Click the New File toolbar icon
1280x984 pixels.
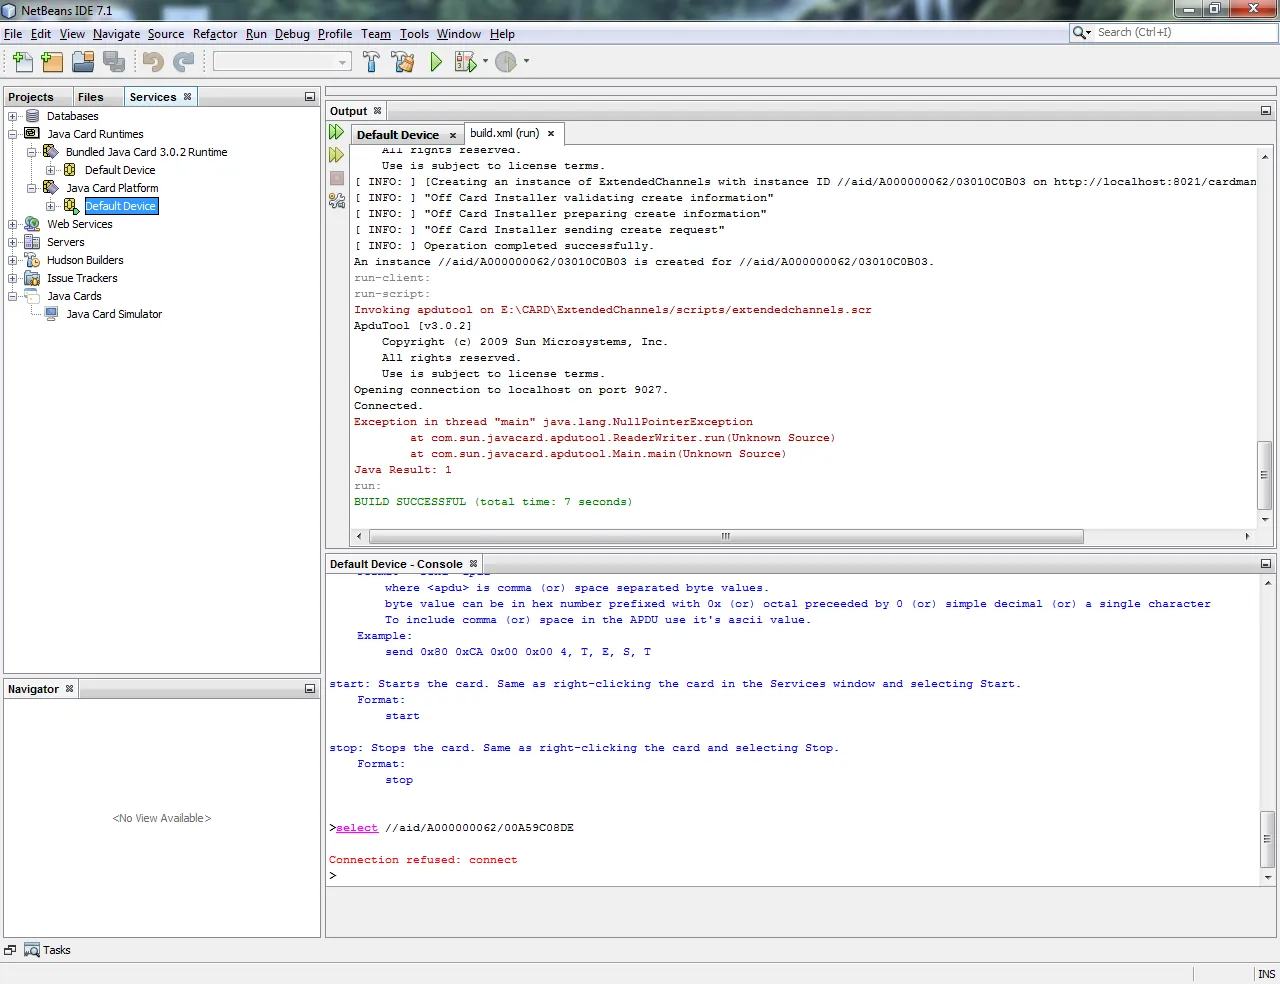coord(22,62)
